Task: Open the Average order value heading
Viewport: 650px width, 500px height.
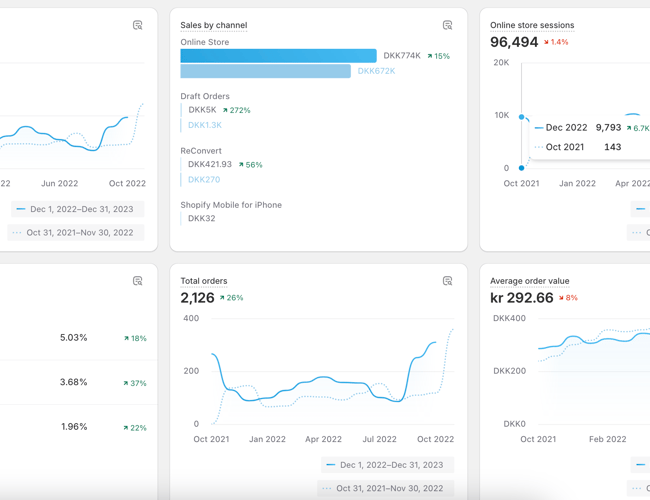Action: coord(529,281)
